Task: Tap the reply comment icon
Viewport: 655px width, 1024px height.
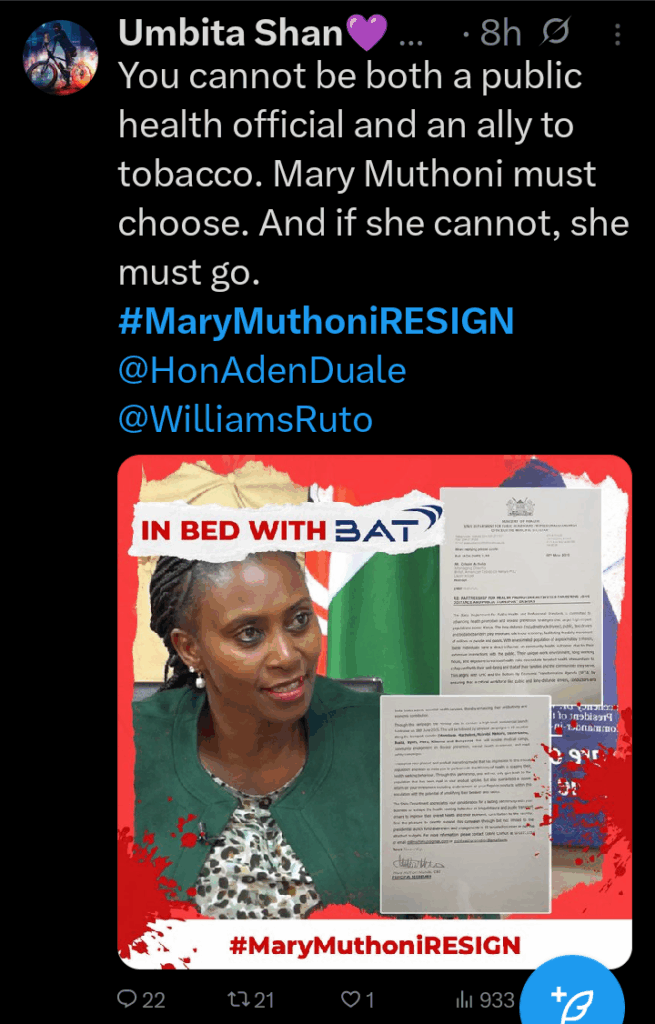Action: [x=127, y=999]
